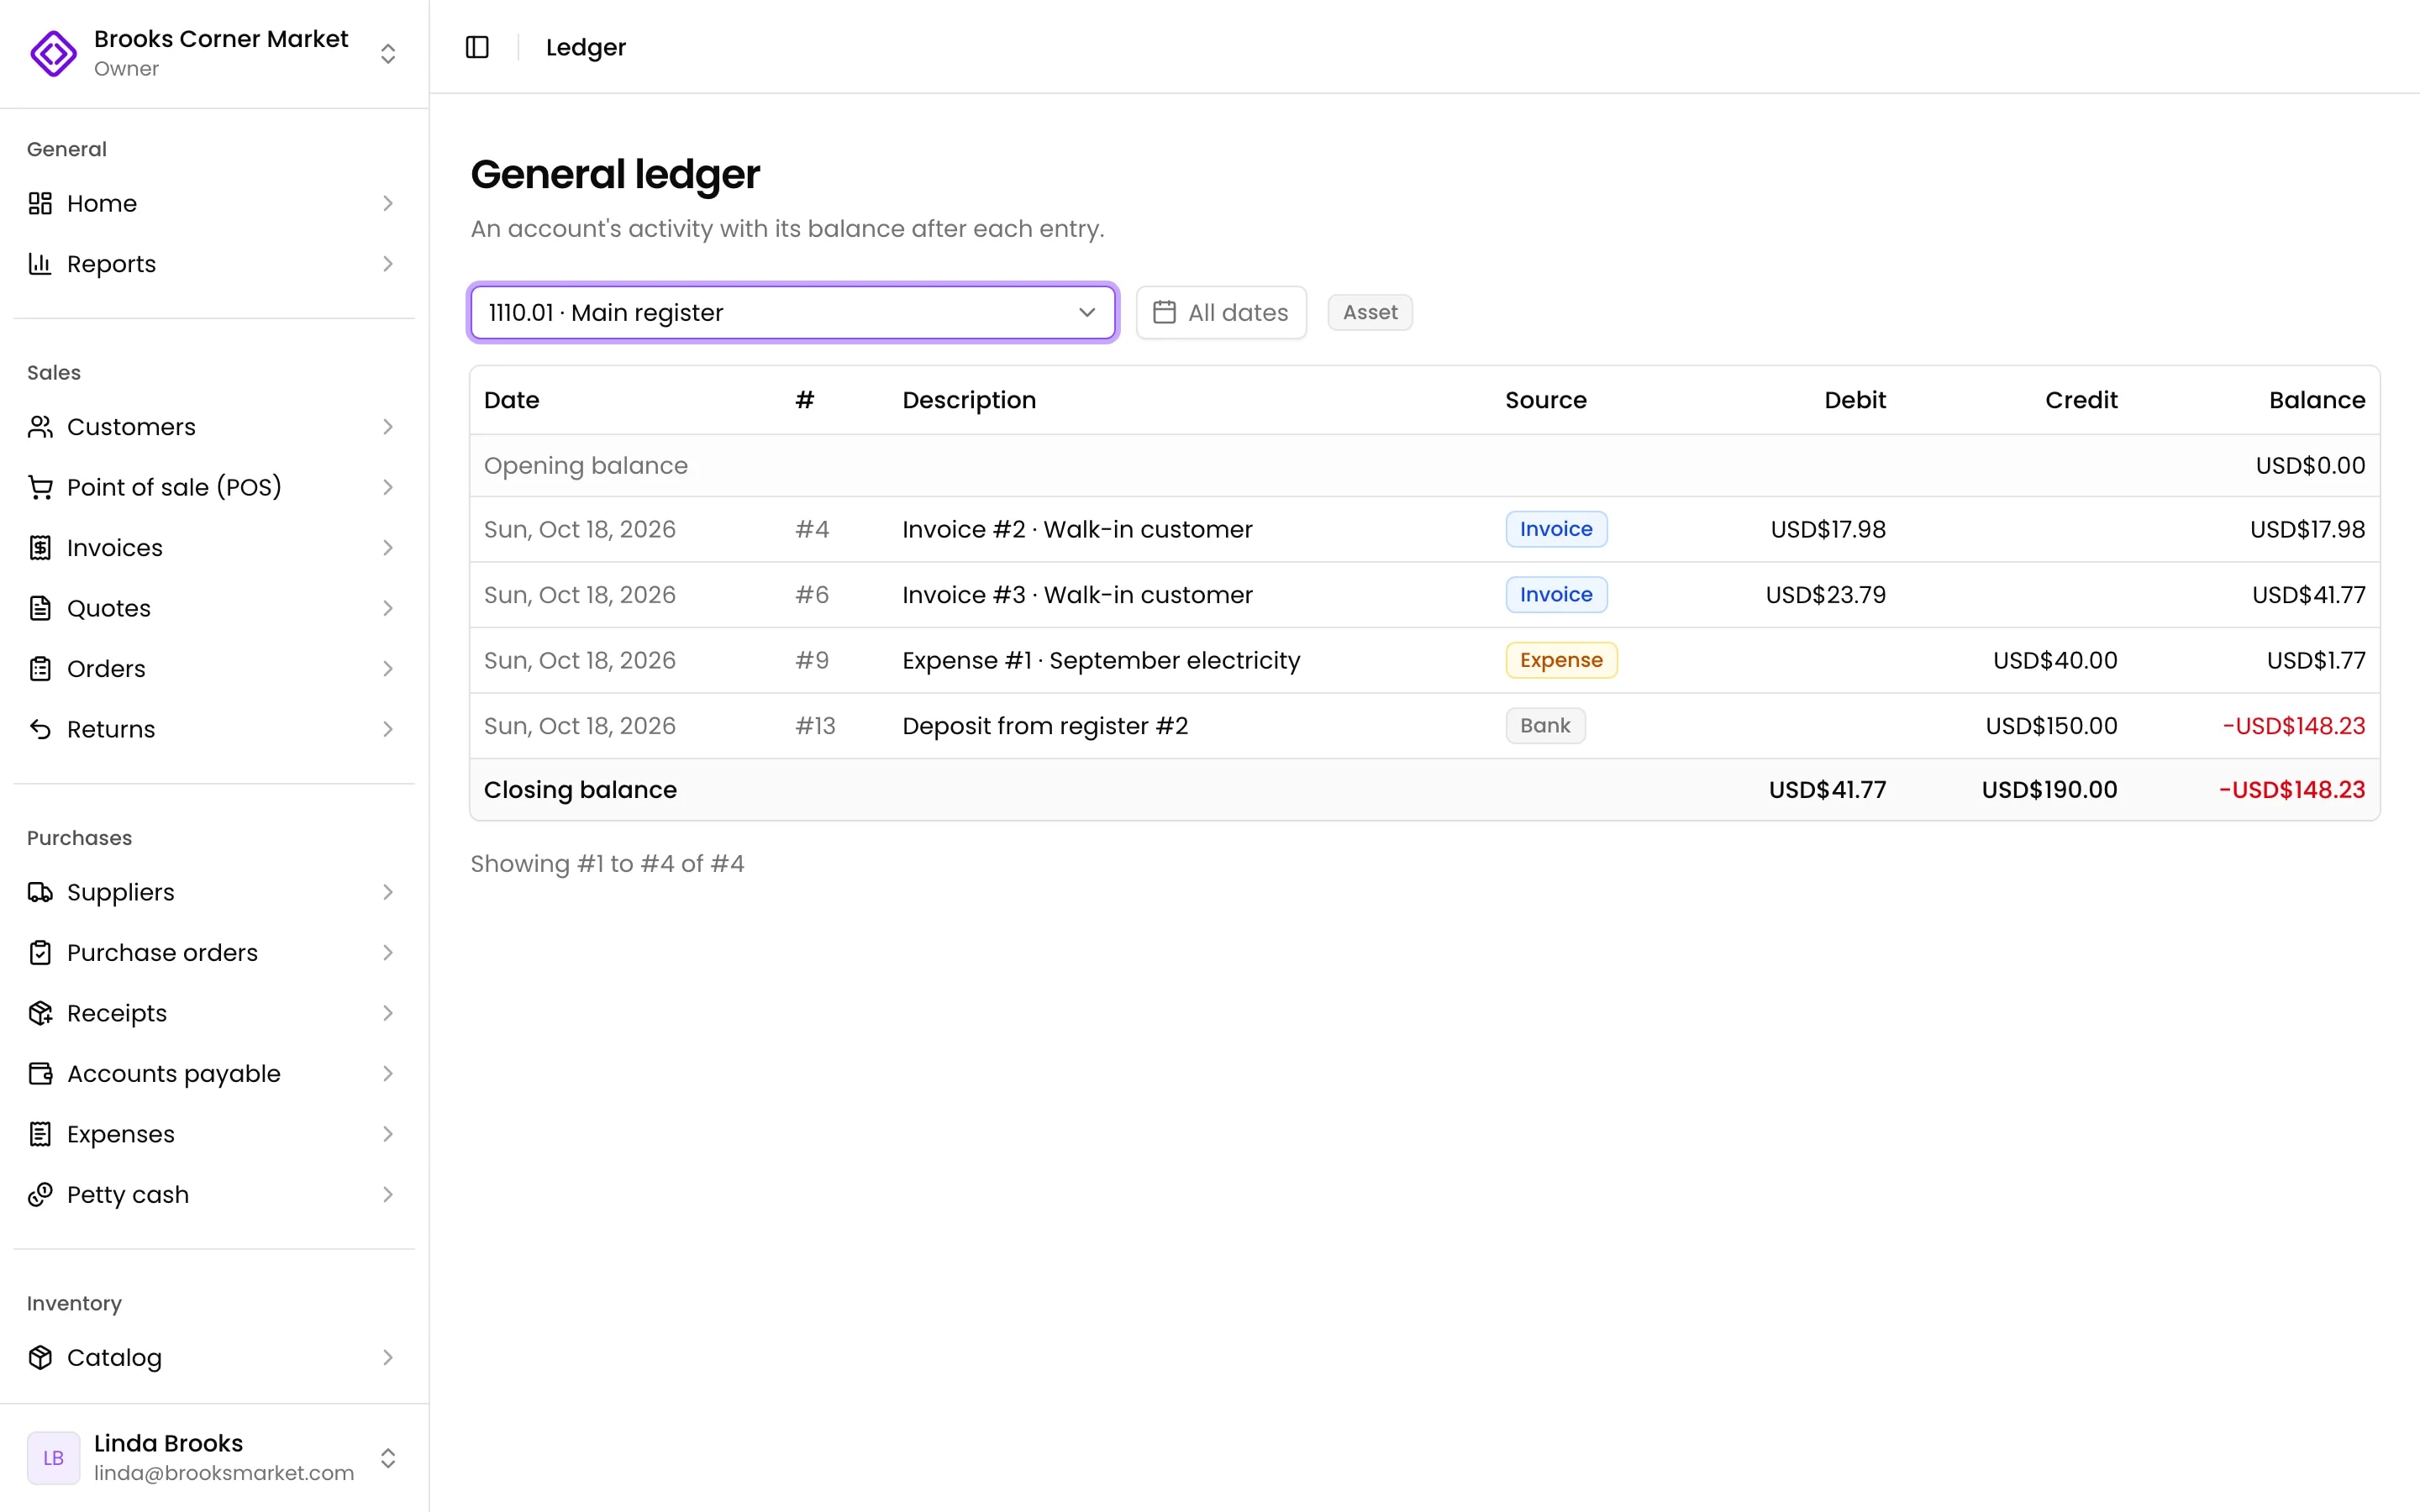2420x1512 pixels.
Task: Toggle the sidebar panel icon
Action: pyautogui.click(x=477, y=47)
